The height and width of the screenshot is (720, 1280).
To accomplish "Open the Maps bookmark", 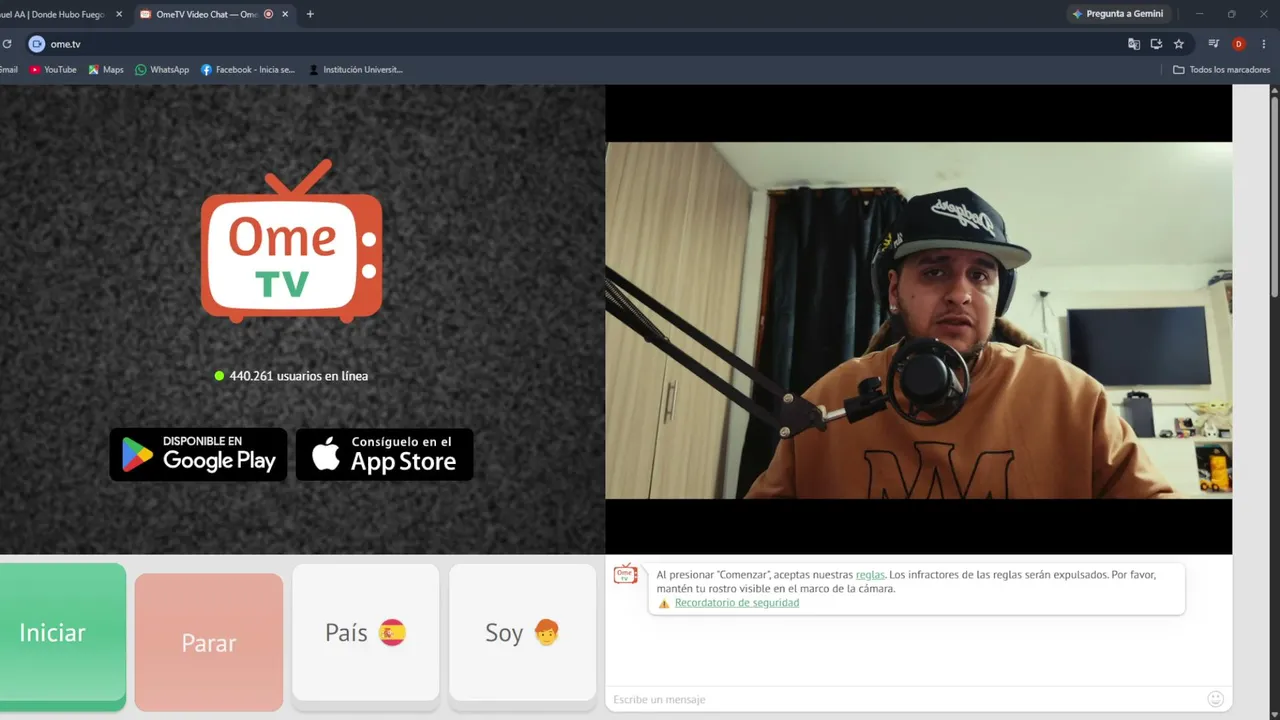I will point(106,70).
